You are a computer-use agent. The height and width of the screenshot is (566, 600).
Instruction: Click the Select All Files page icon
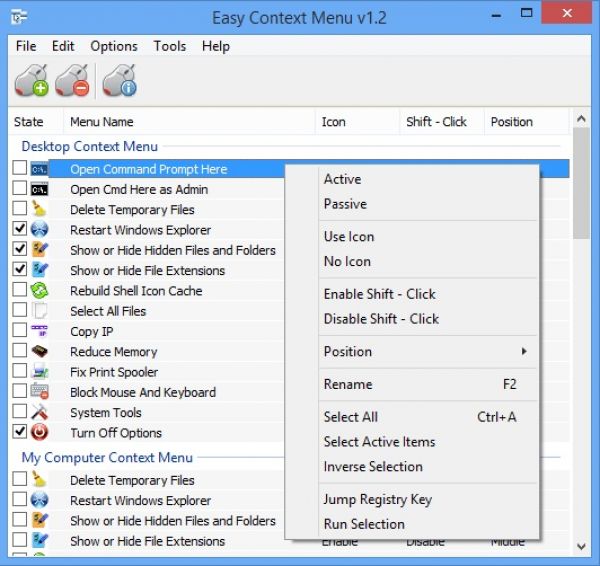pyautogui.click(x=39, y=311)
